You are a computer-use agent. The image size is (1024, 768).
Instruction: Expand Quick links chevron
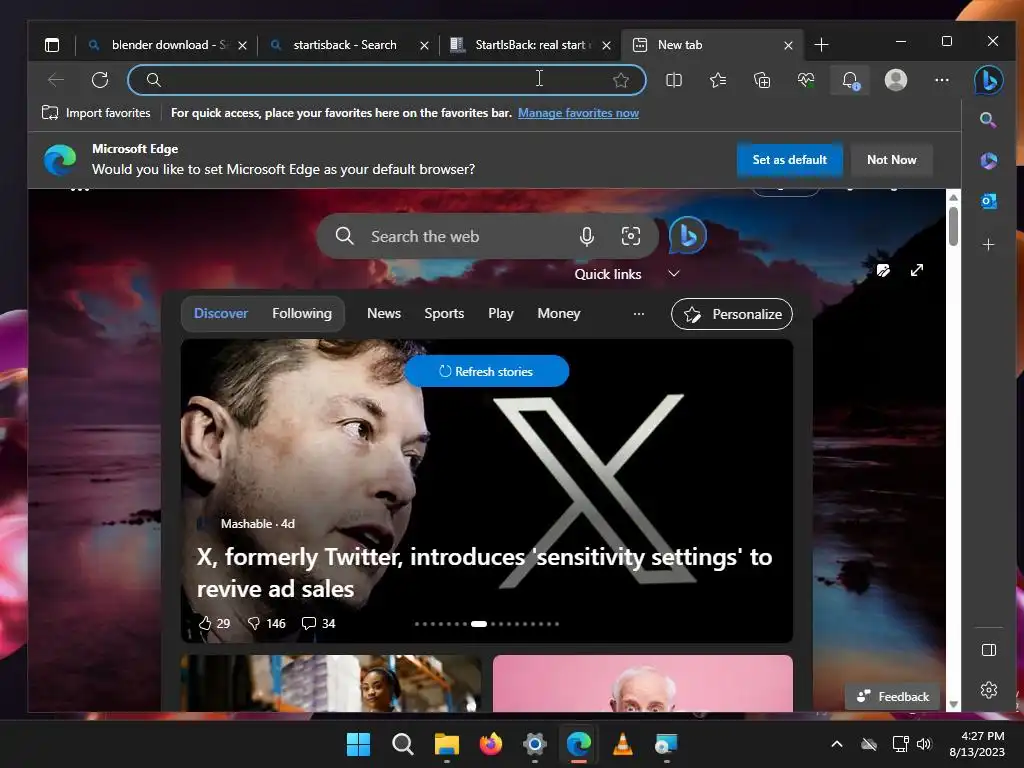coord(674,274)
